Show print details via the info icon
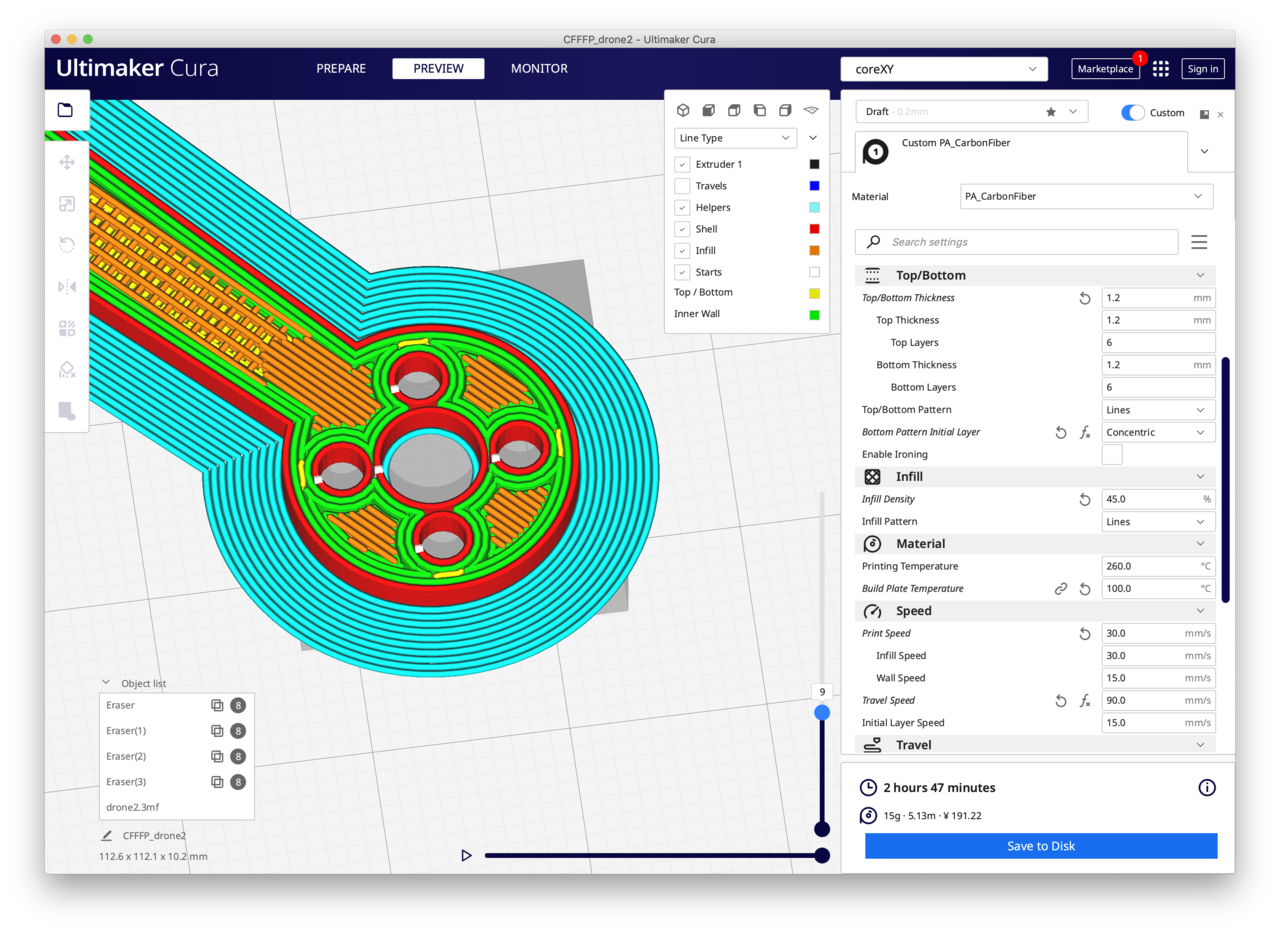 coord(1207,788)
